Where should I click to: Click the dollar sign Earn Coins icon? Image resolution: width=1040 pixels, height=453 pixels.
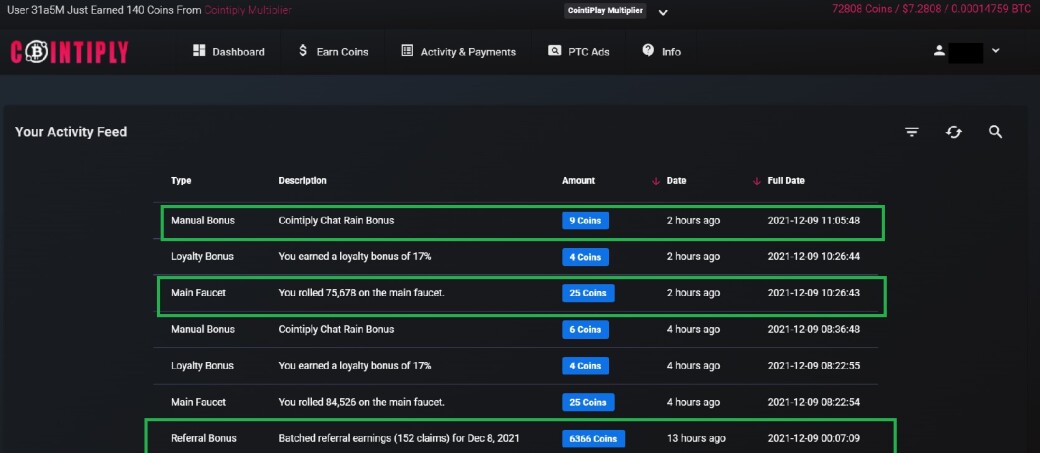pyautogui.click(x=302, y=50)
